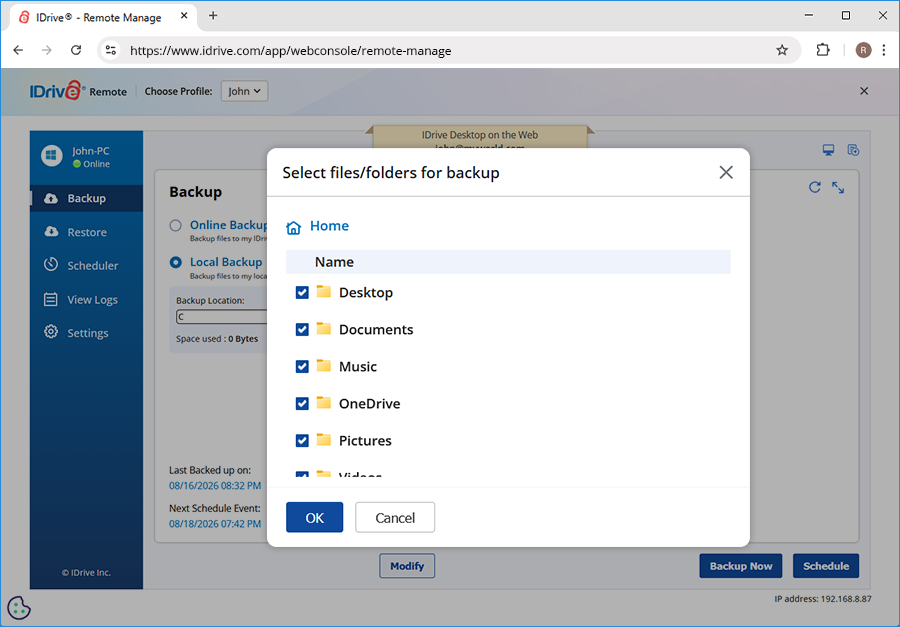Uncheck the OneDrive folder checkbox

(x=302, y=404)
